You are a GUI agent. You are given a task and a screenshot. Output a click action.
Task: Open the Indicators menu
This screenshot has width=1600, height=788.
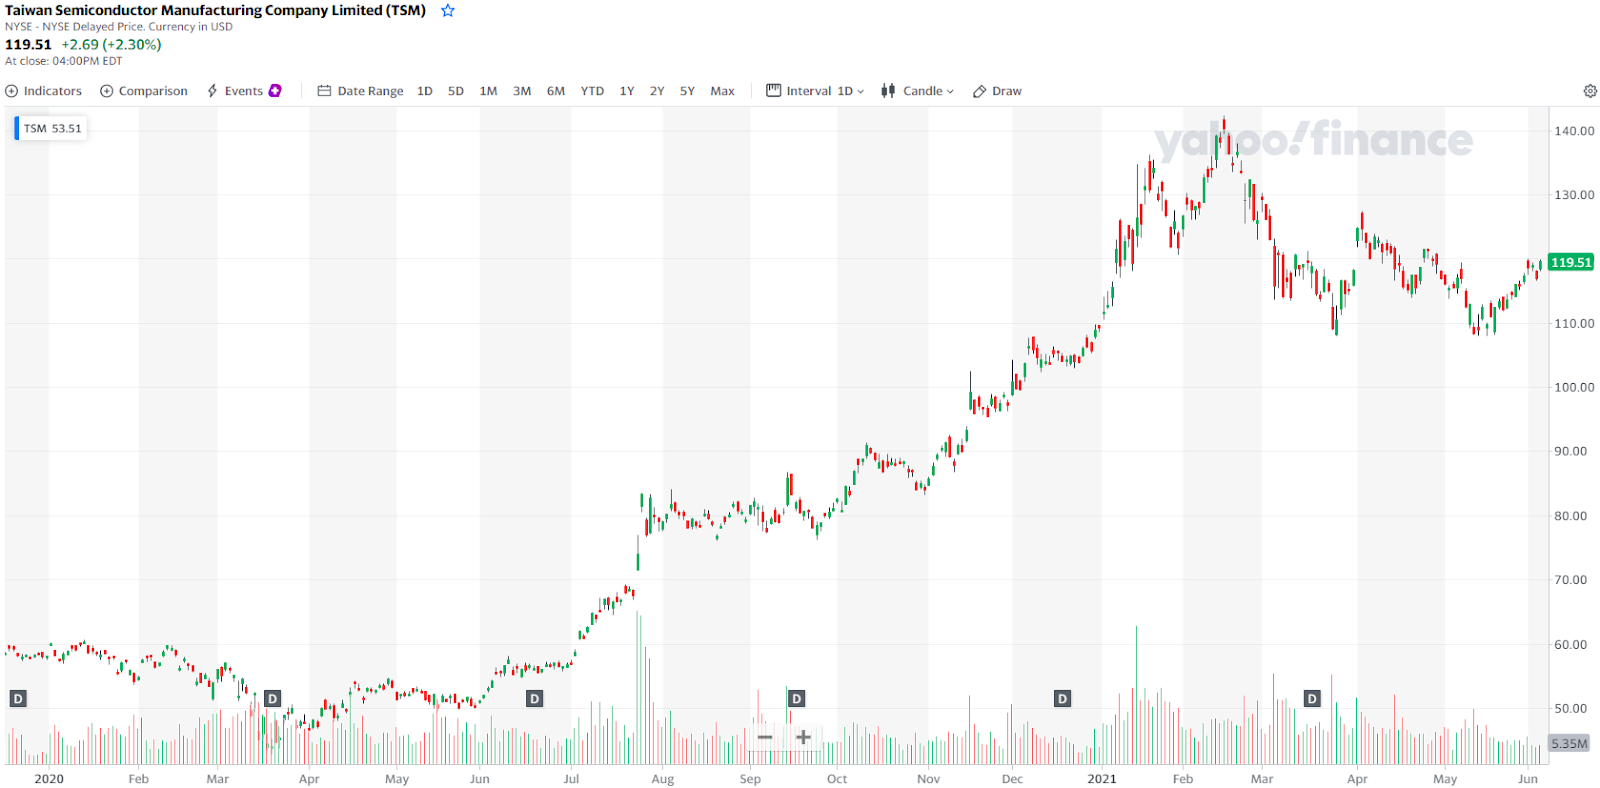pos(44,91)
